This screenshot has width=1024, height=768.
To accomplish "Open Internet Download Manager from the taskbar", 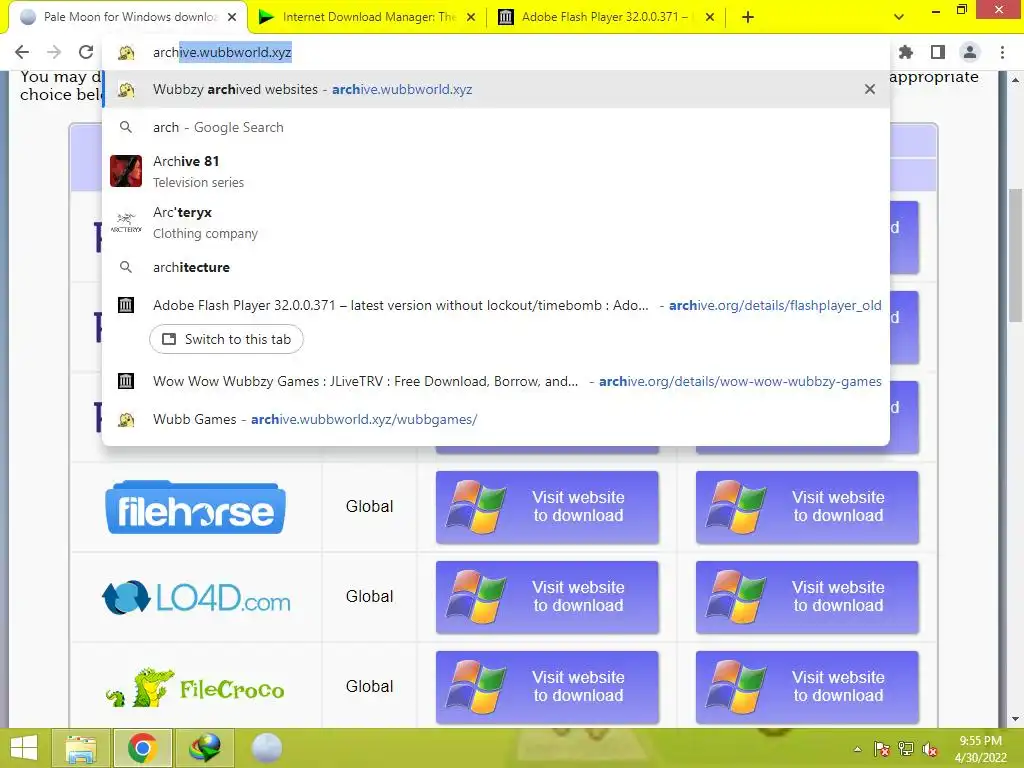I will click(x=204, y=748).
